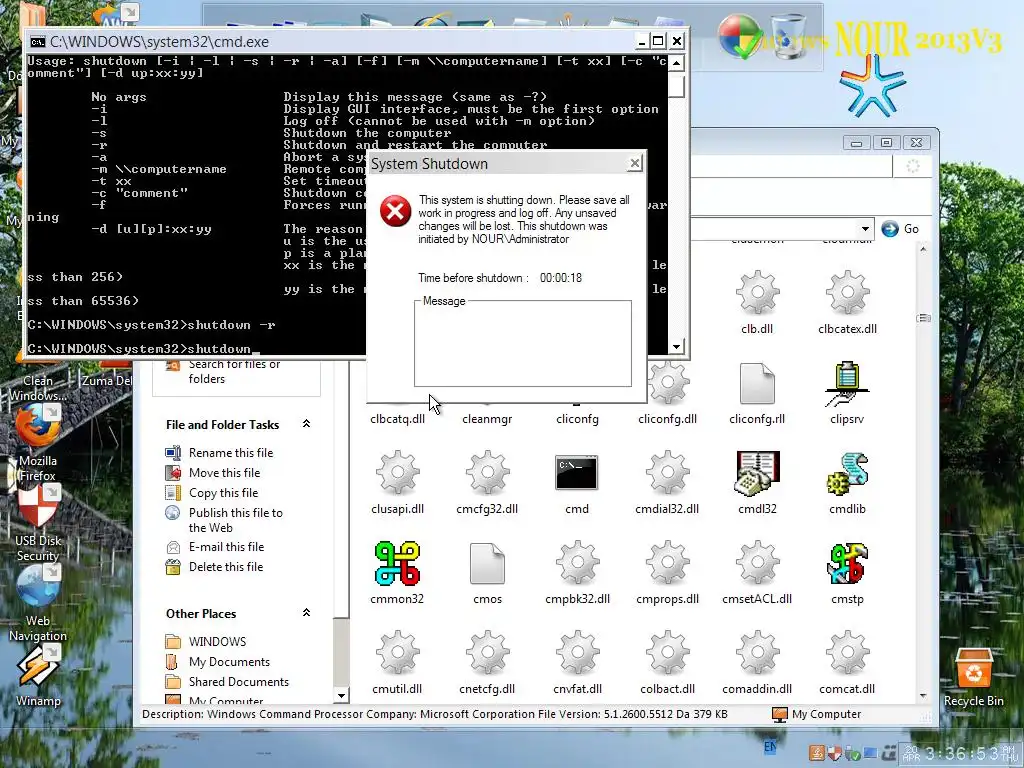Select the cmcfg32.dll file icon

tap(487, 473)
